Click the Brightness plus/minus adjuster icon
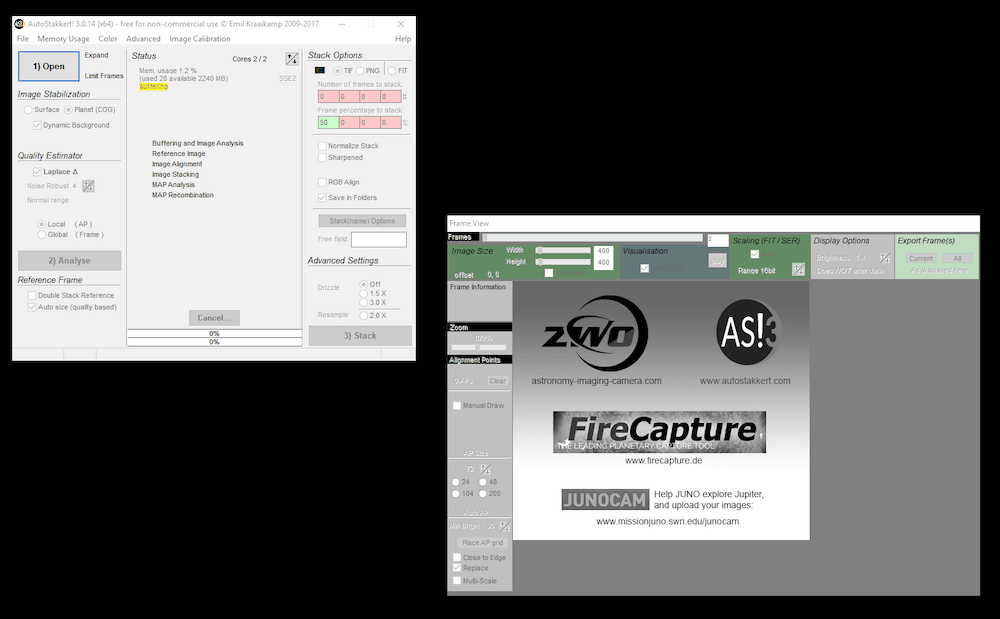 coord(885,258)
